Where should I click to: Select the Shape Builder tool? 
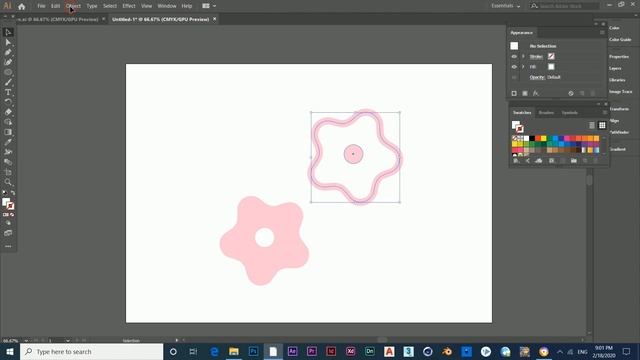pos(8,122)
